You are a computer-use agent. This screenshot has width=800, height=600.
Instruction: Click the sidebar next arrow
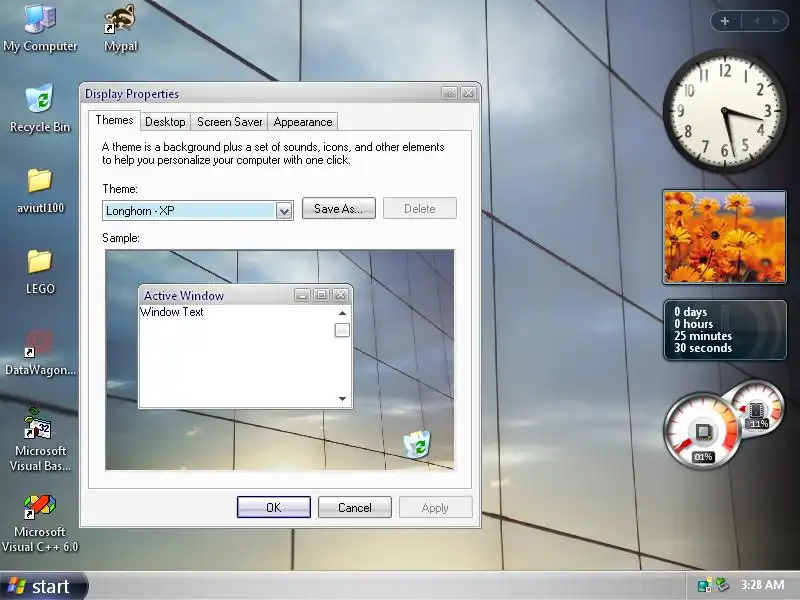coord(775,21)
